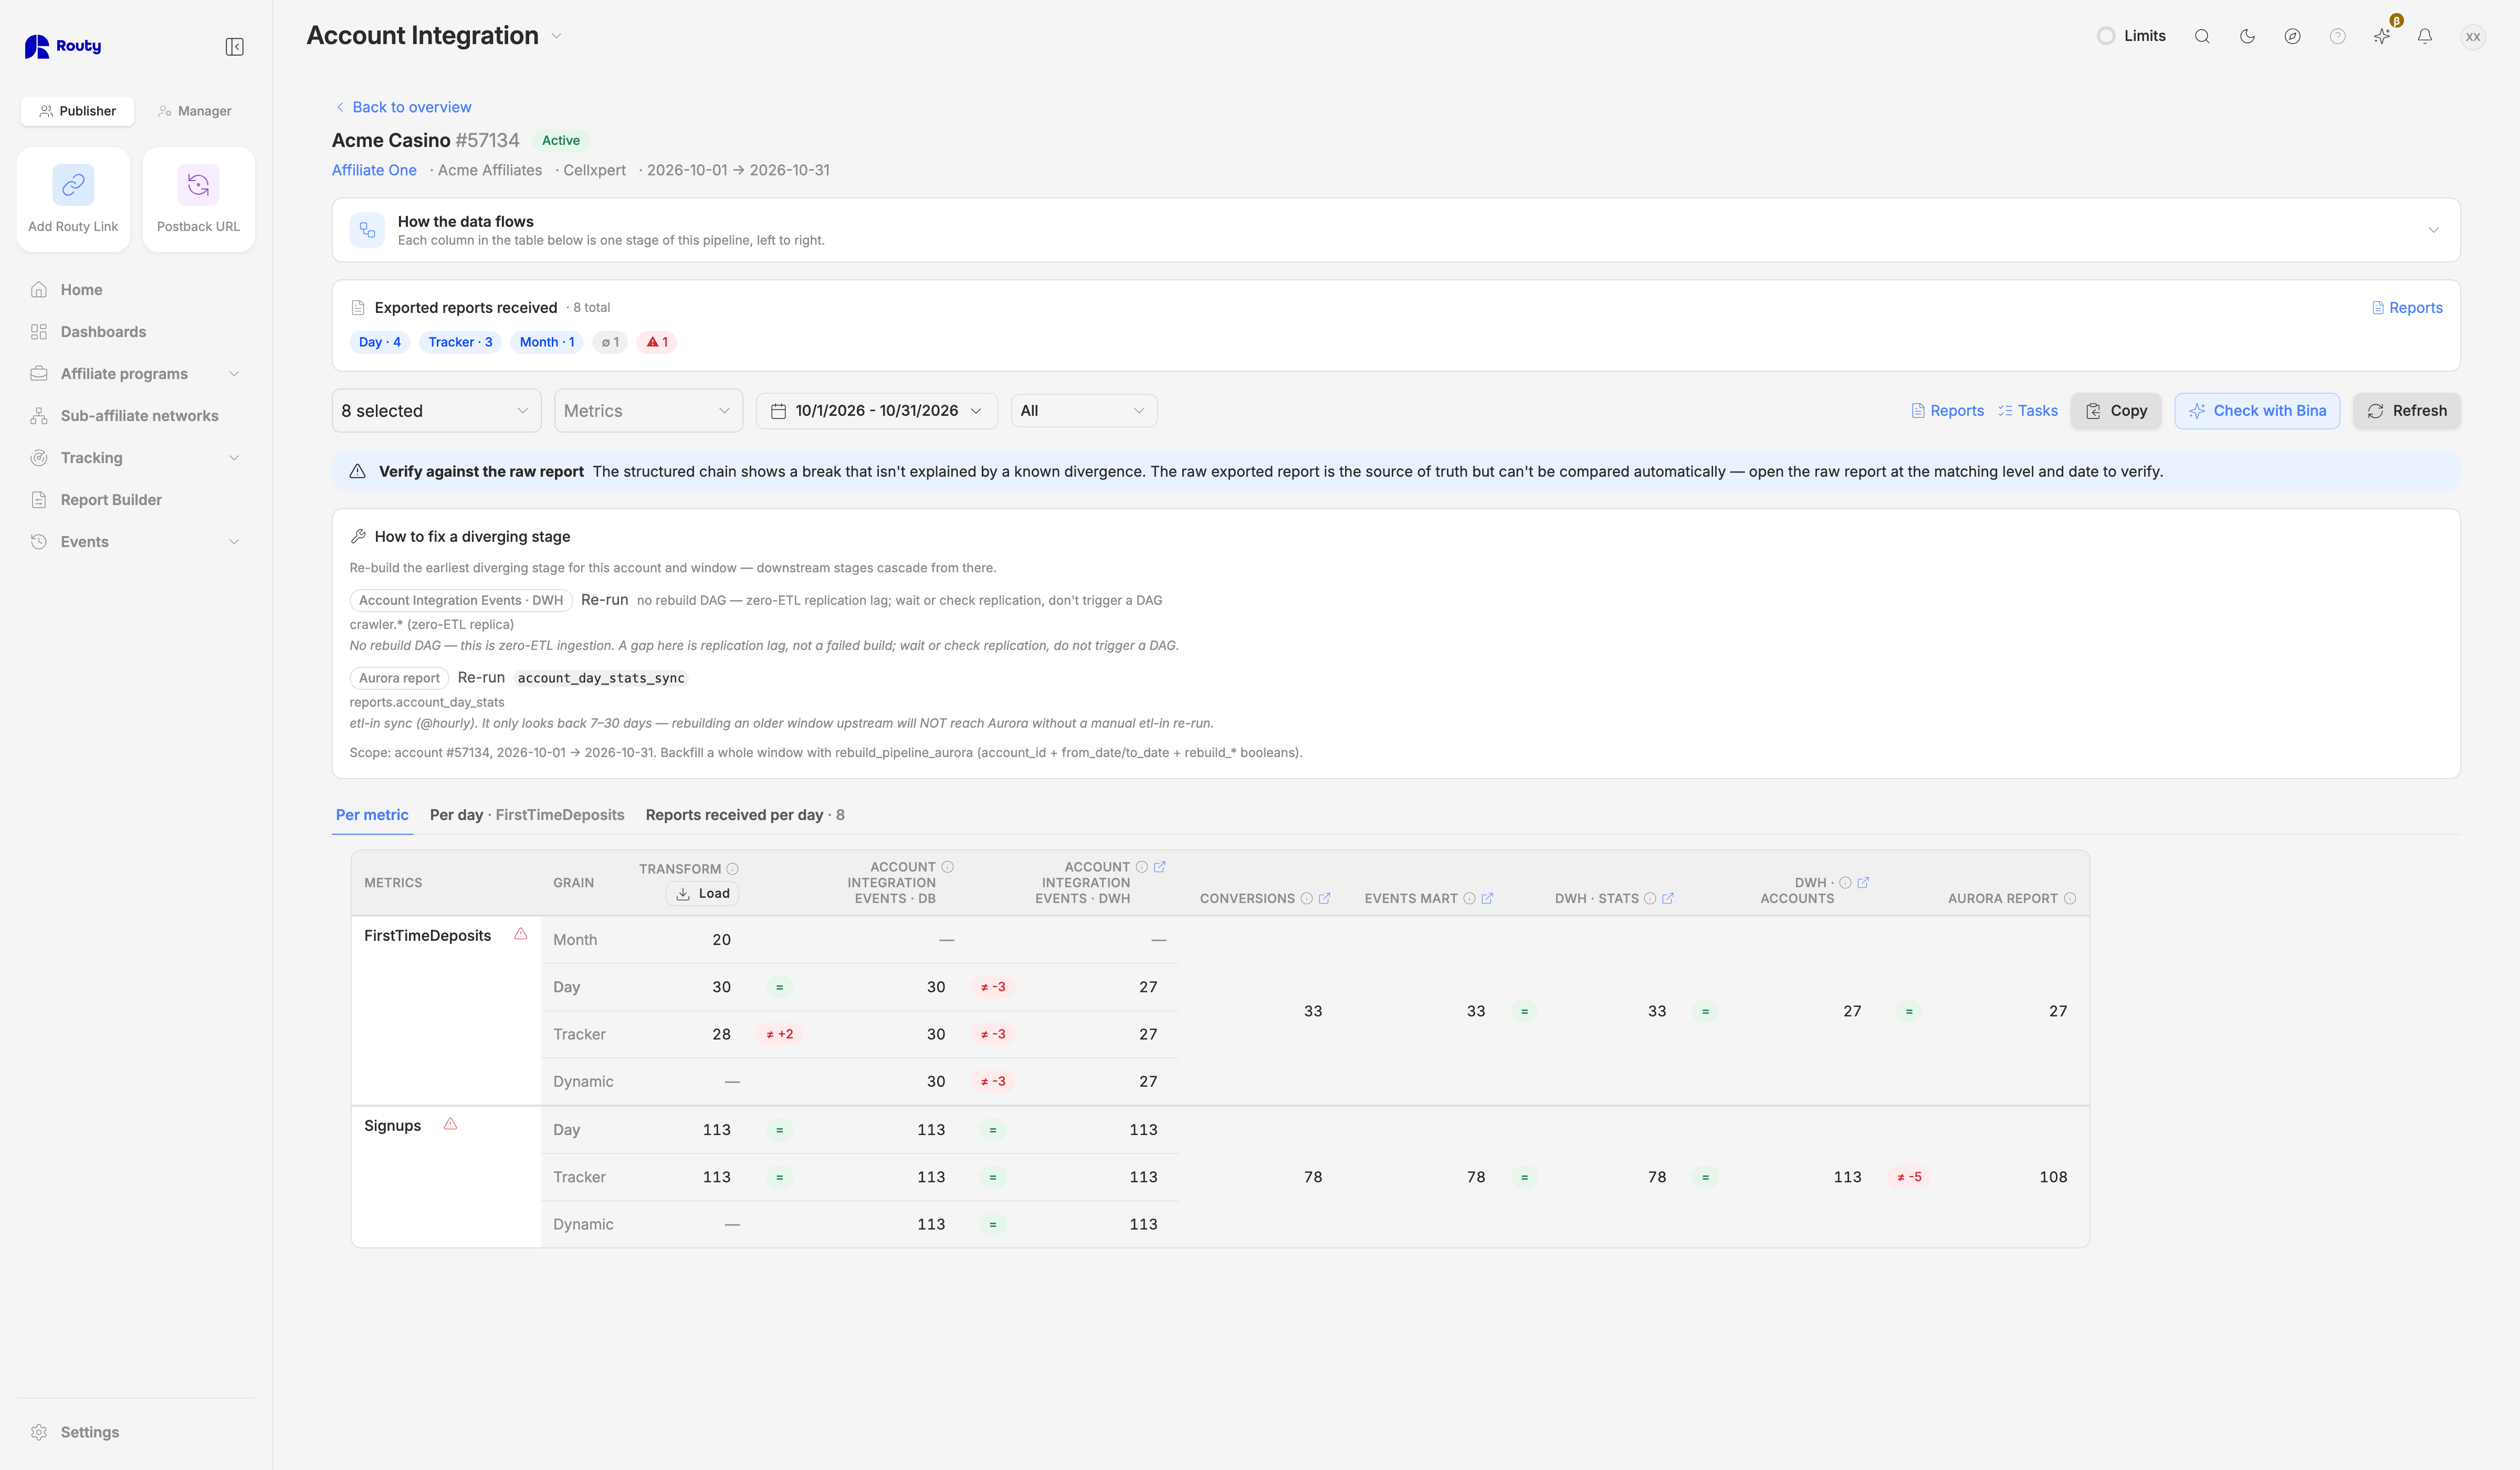Expand Events menu

pos(136,542)
